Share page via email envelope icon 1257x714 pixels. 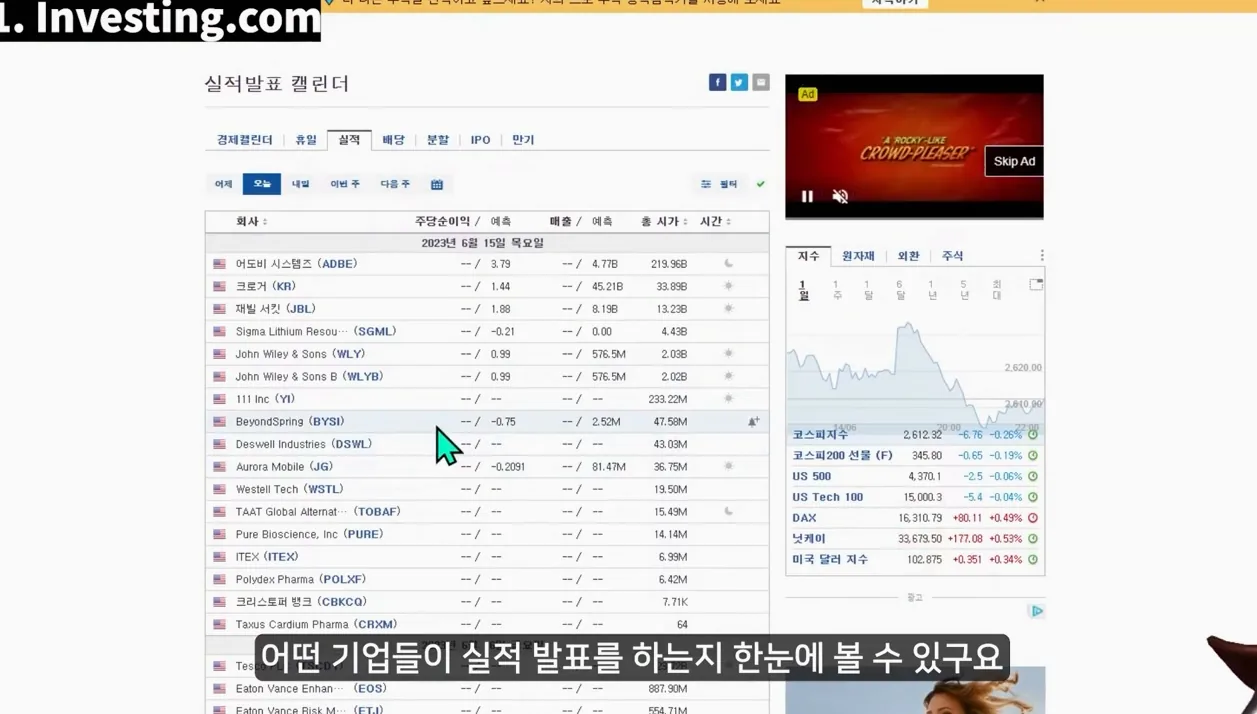(761, 82)
